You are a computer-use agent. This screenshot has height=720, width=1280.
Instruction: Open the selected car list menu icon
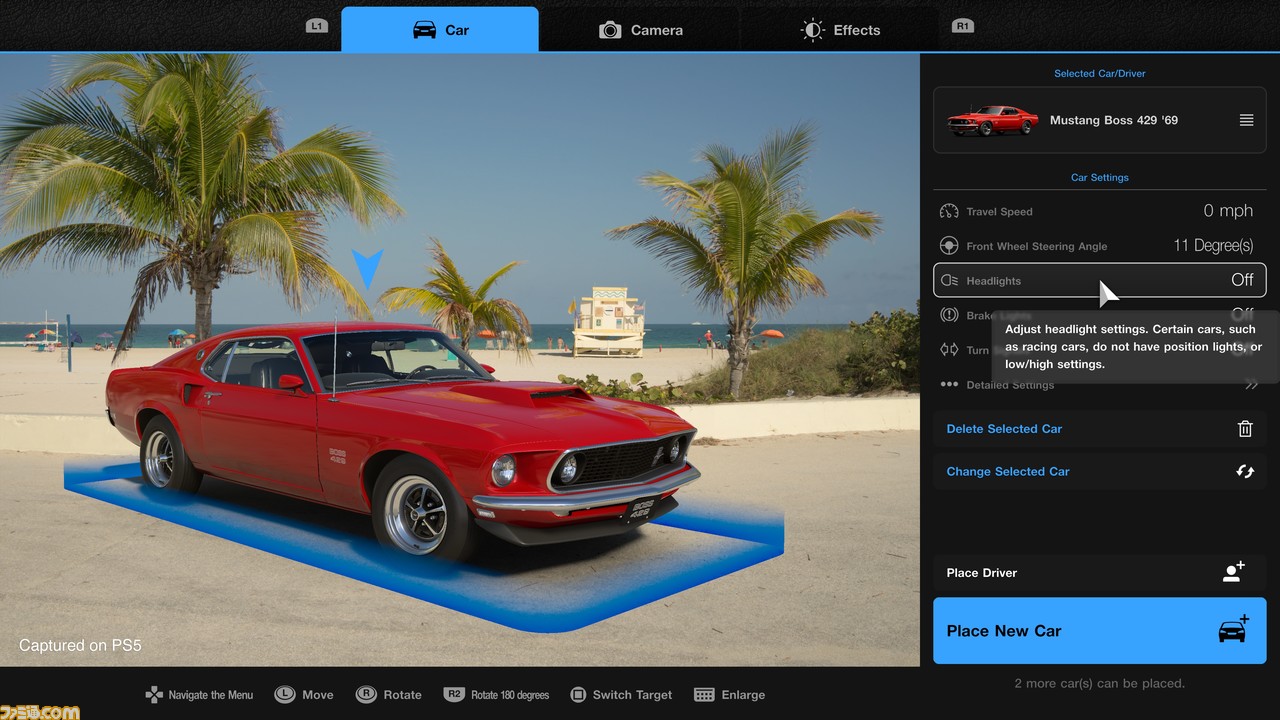click(x=1246, y=120)
